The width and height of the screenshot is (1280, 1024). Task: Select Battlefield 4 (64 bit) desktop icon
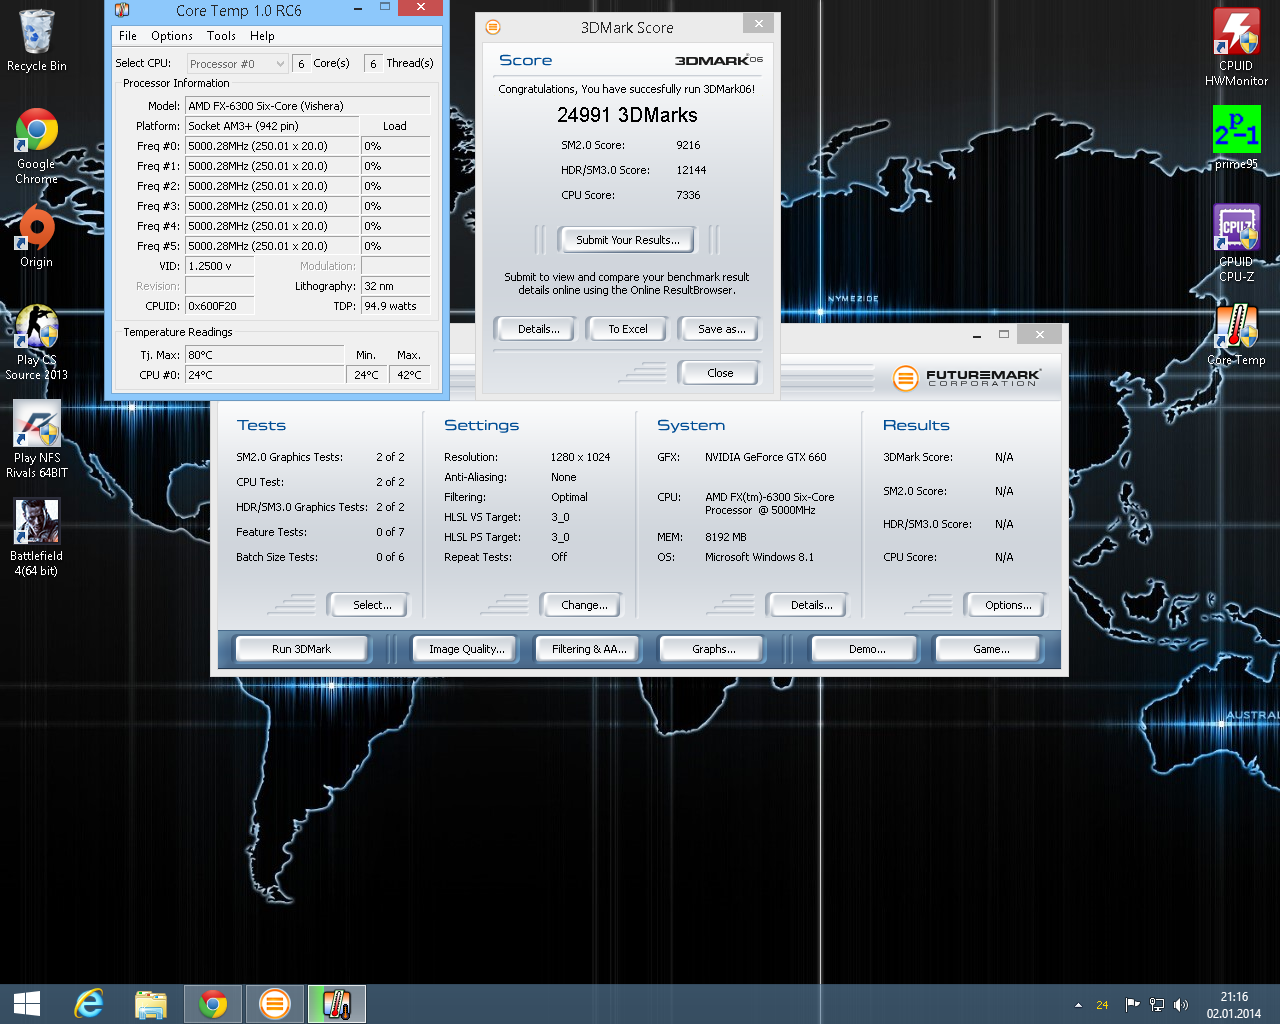(x=36, y=538)
